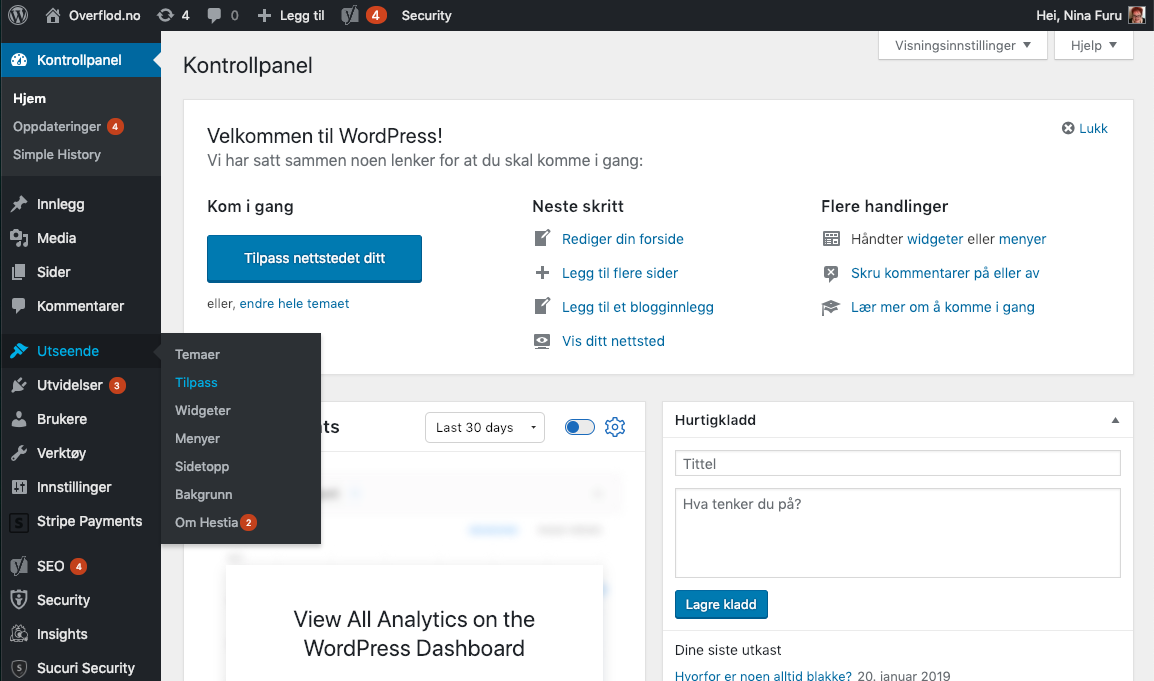
Task: Click the Innlegg pushpin icon
Action: point(19,204)
